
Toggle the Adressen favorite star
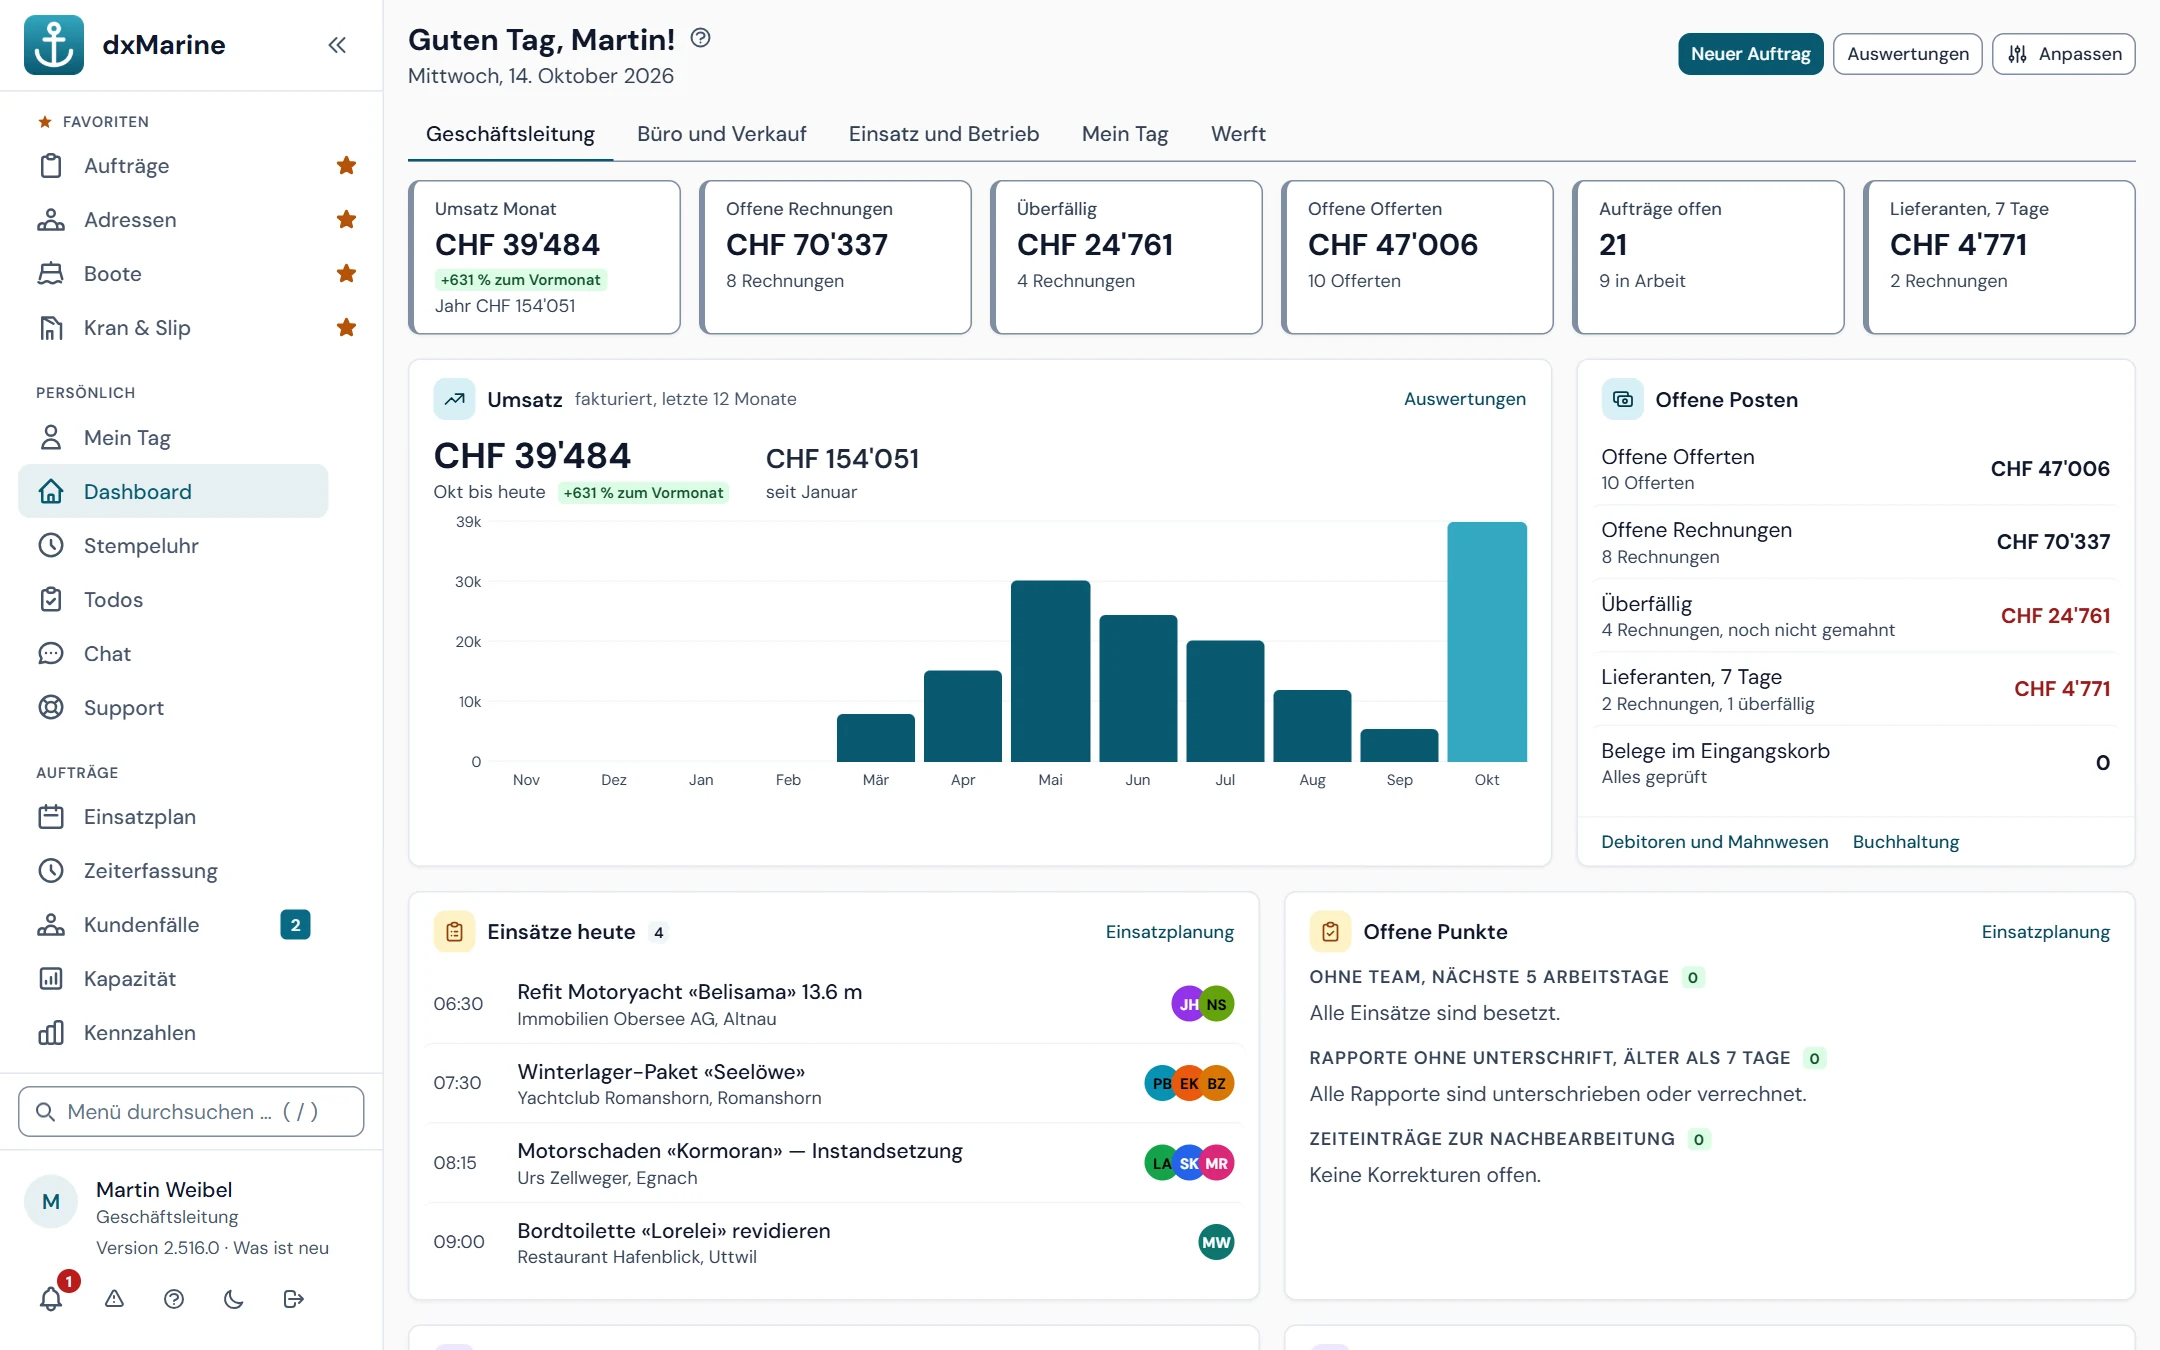point(346,219)
